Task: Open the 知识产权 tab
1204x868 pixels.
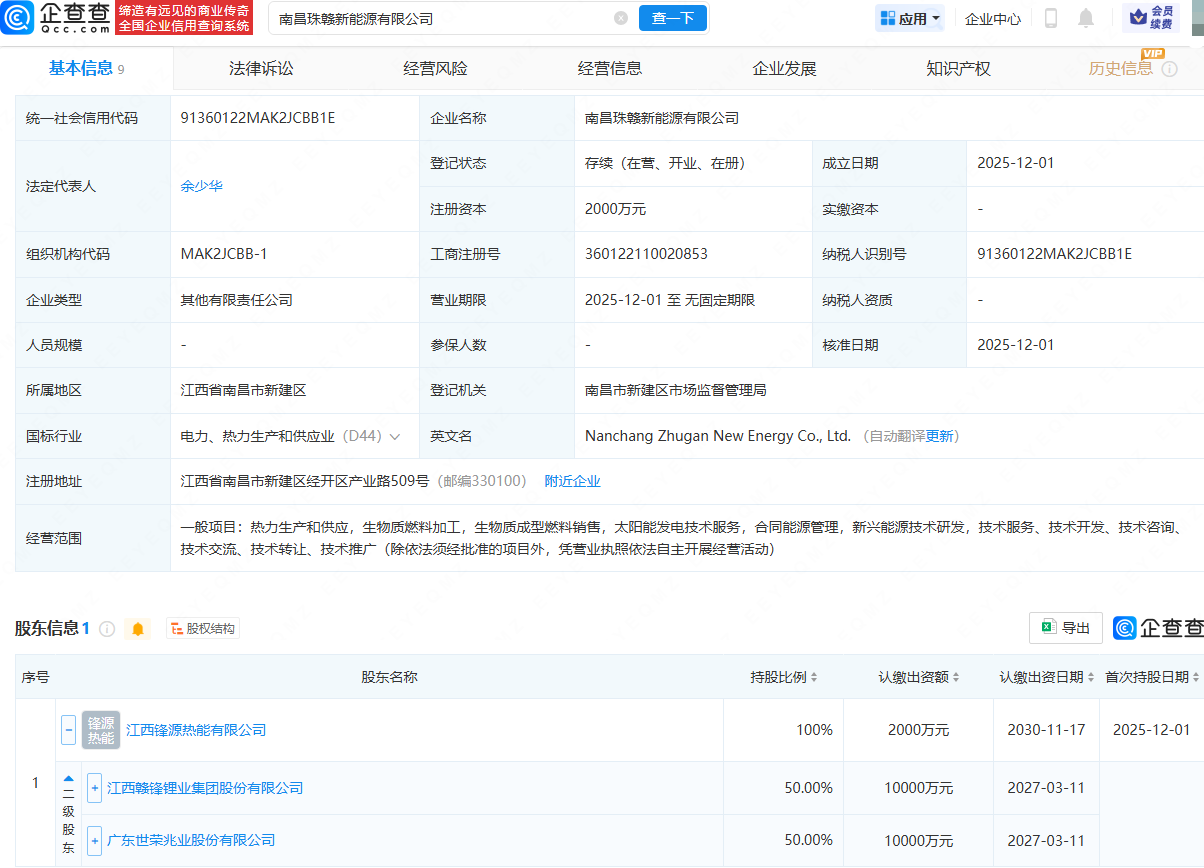Action: point(957,67)
